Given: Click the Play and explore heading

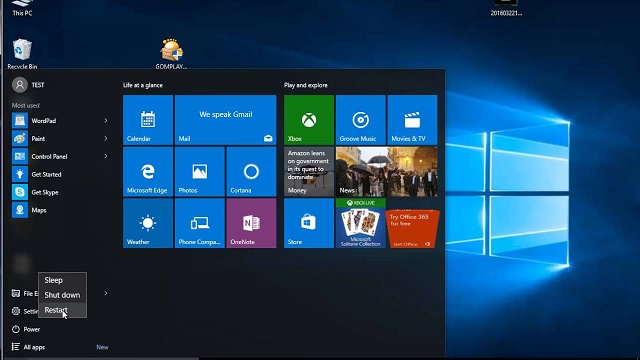Looking at the screenshot, I should (x=306, y=85).
